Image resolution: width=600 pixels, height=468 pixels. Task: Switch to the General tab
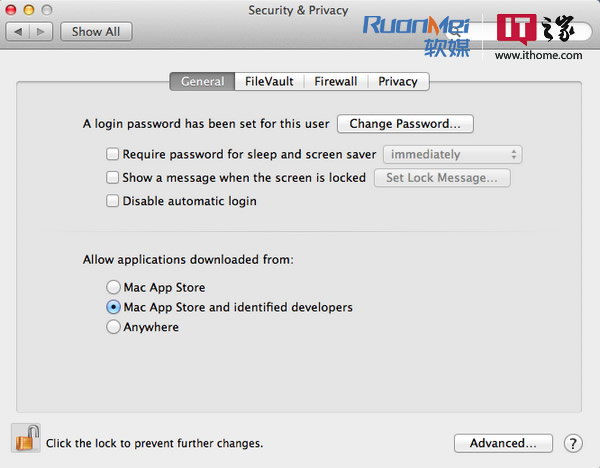[x=202, y=82]
